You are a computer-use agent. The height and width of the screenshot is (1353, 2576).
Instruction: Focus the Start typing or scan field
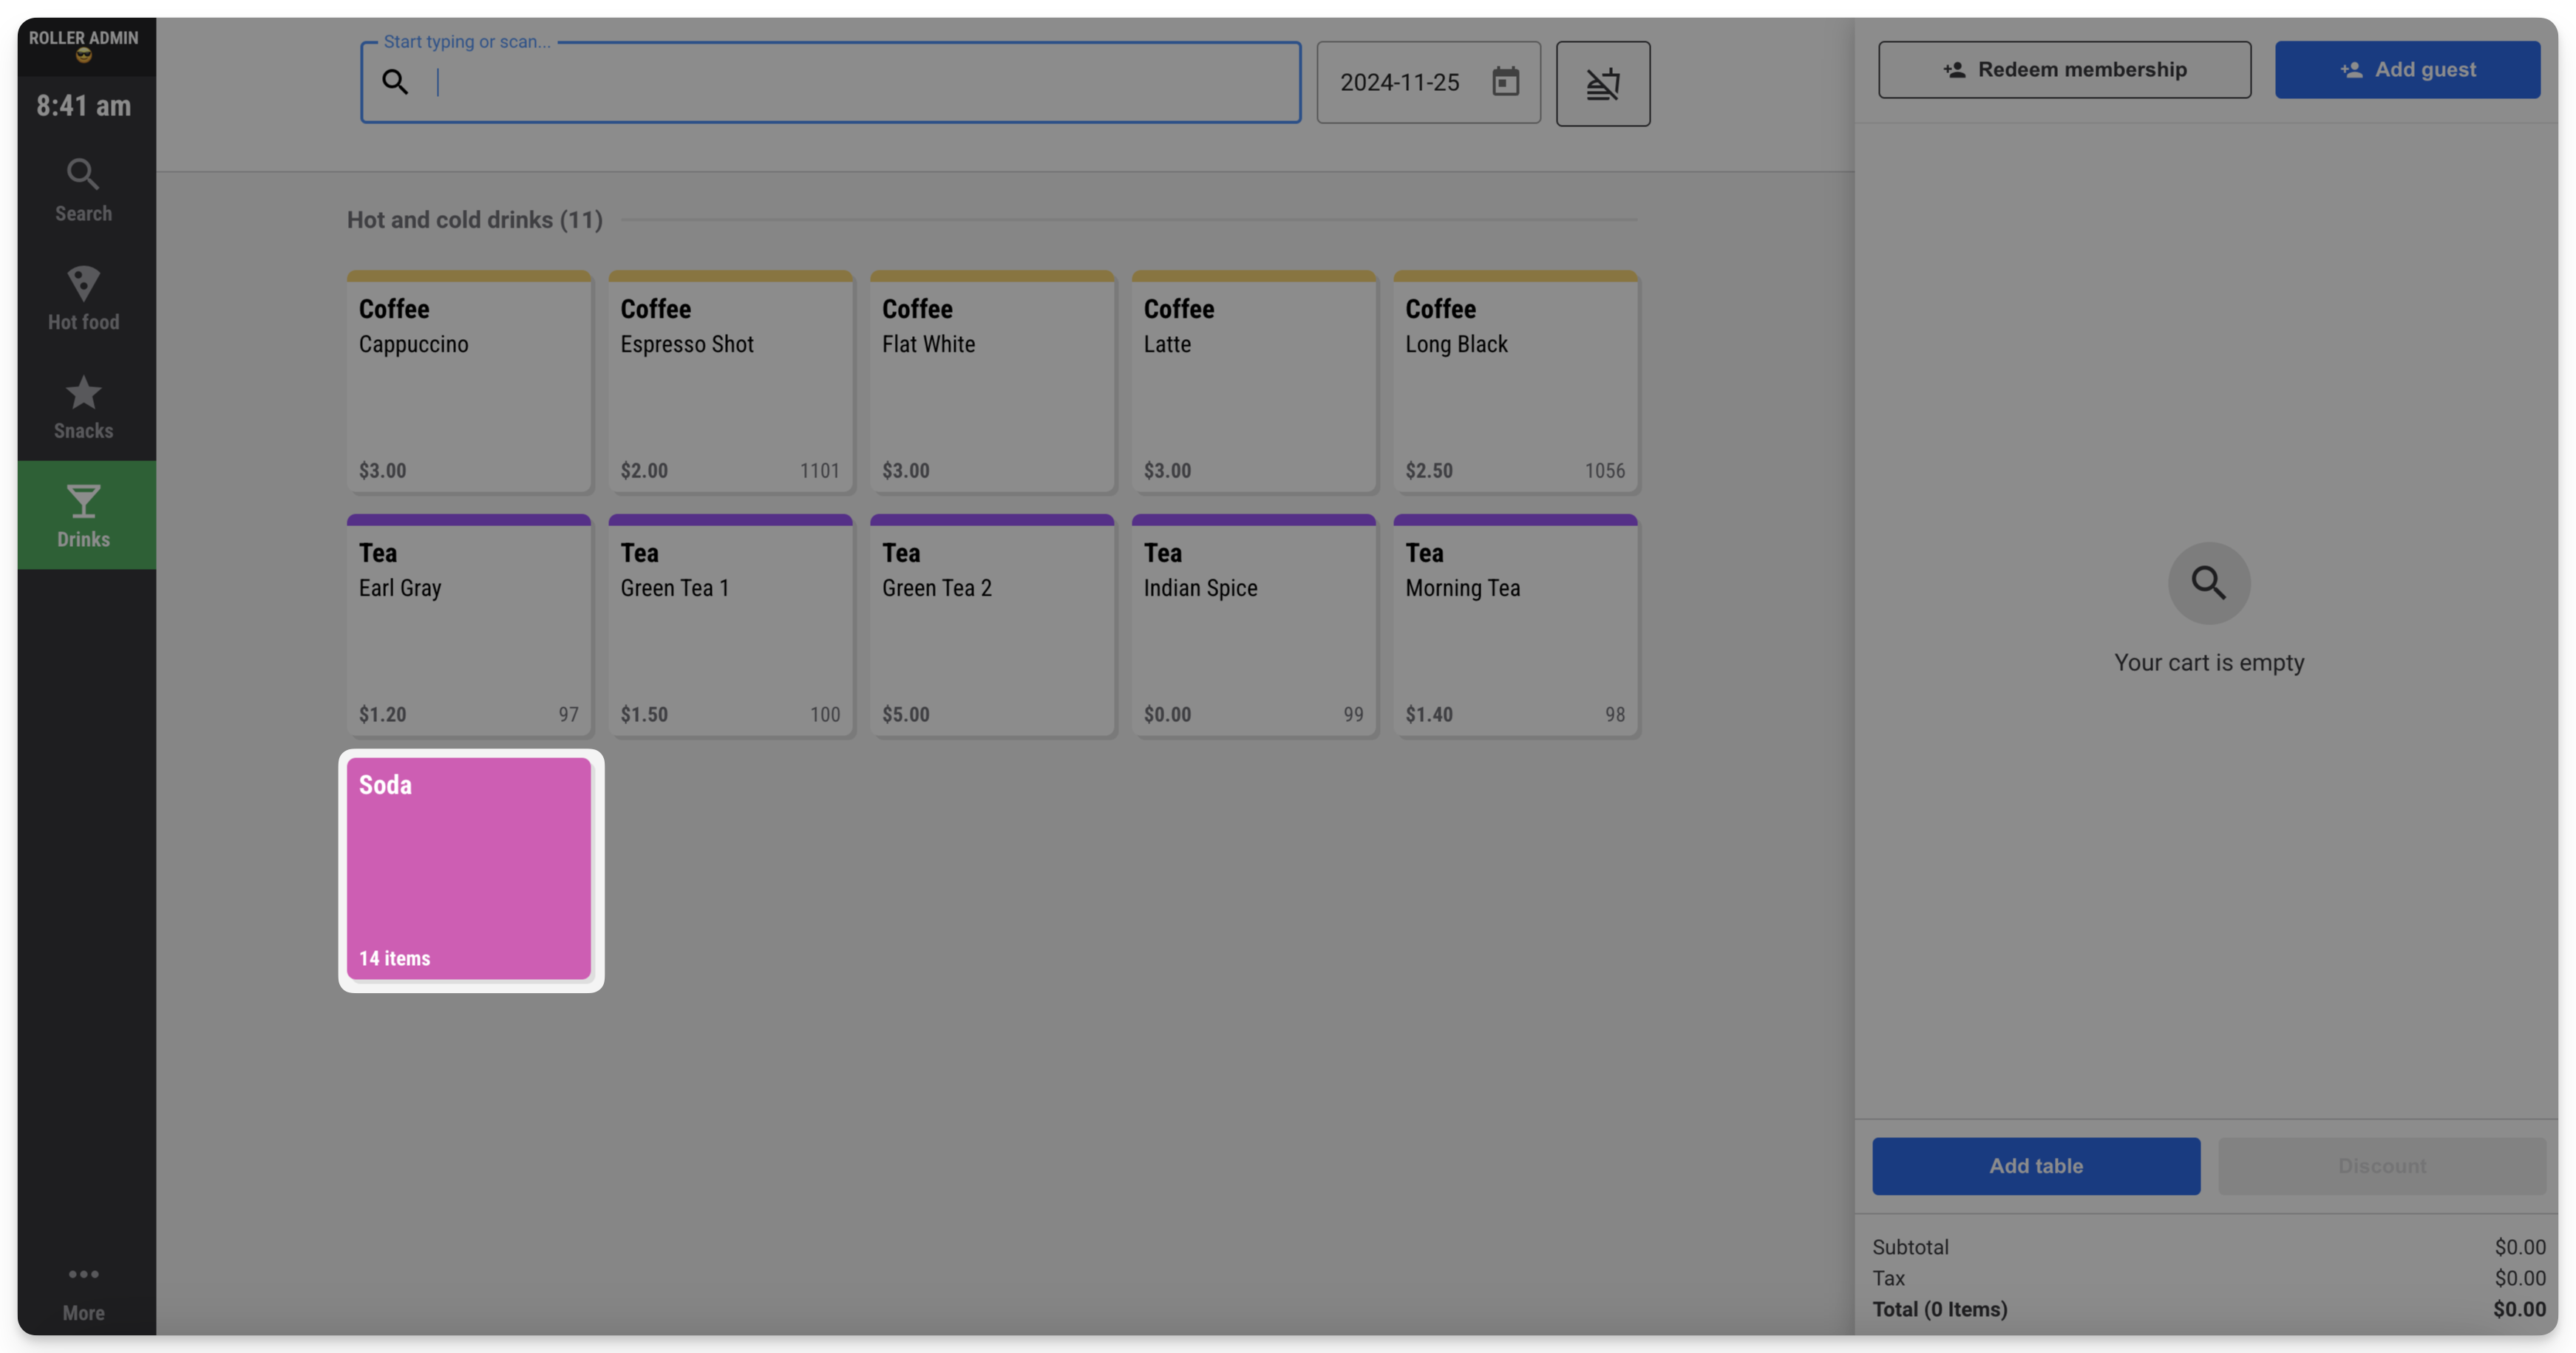(x=830, y=82)
